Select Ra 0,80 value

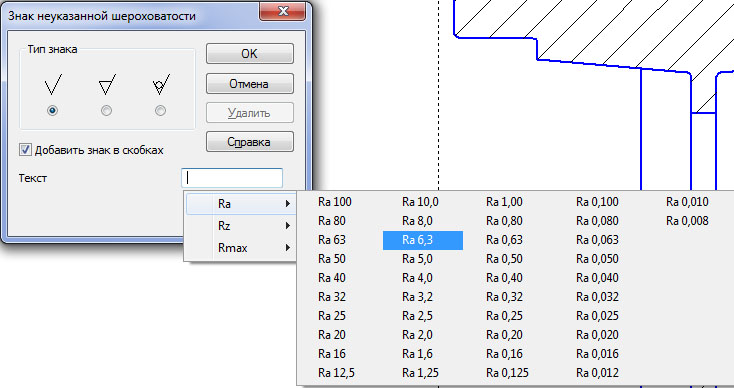click(x=505, y=221)
